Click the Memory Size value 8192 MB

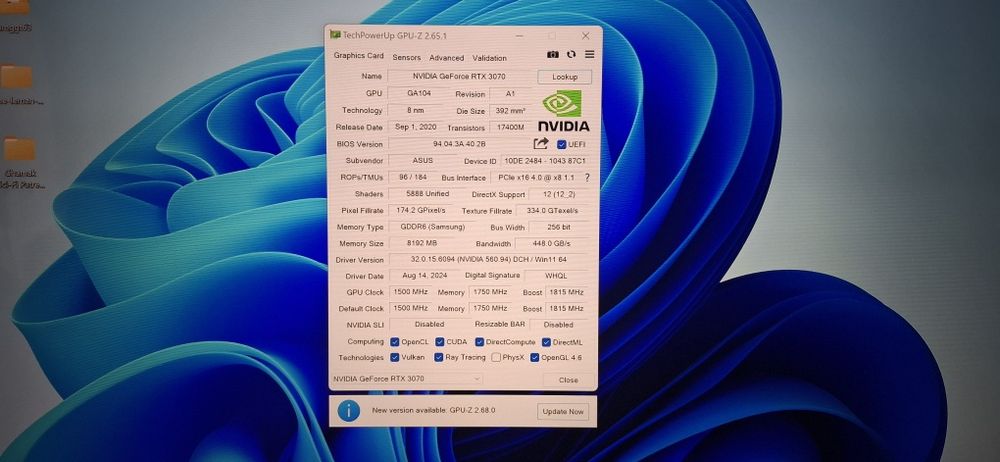(x=422, y=243)
